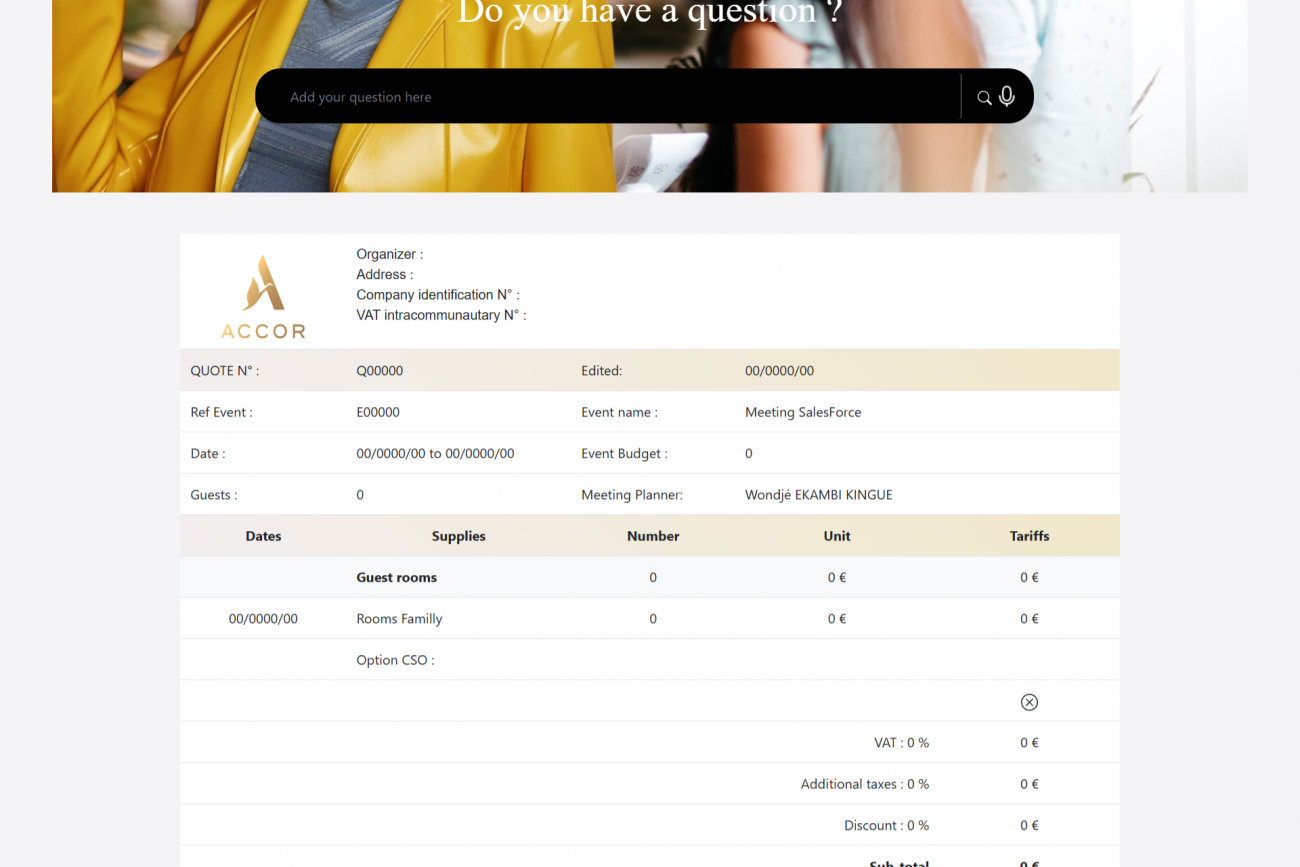Image resolution: width=1300 pixels, height=867 pixels.
Task: Click the Unit column header
Action: pyautogui.click(x=837, y=536)
